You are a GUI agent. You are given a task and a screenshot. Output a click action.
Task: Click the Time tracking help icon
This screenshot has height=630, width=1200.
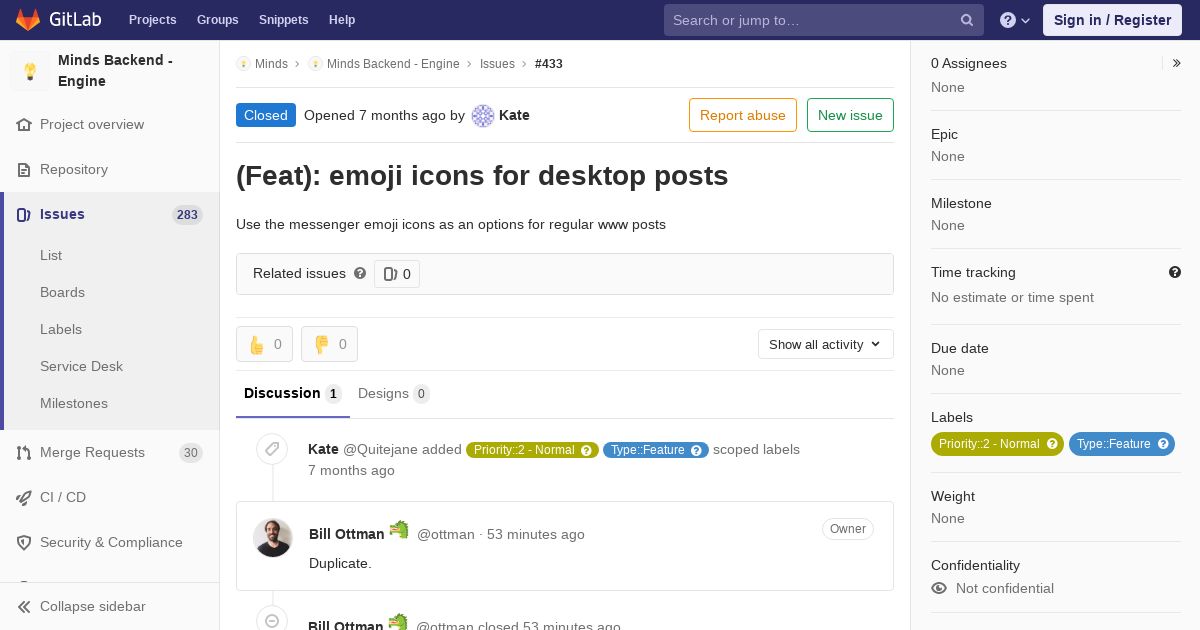pos(1175,272)
